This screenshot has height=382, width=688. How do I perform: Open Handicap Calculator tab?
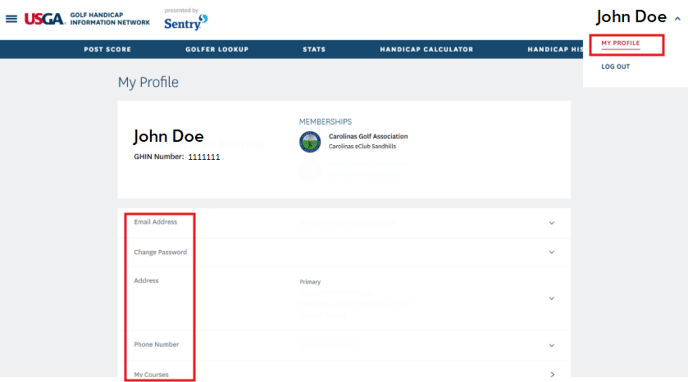pos(426,49)
